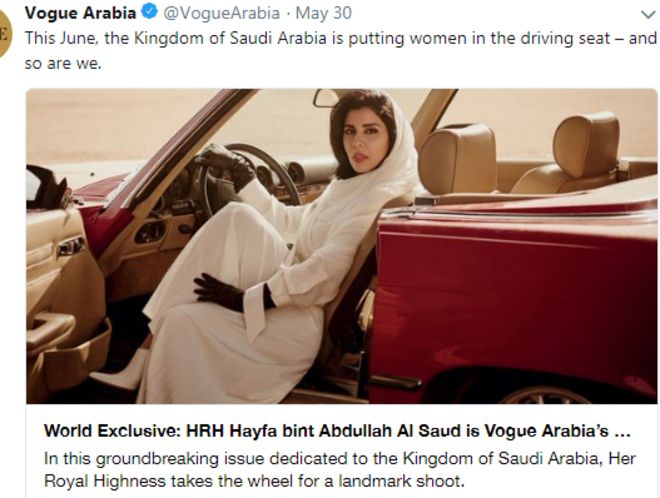Click the article description about groundbreaking issue
This screenshot has width=660, height=498.
pos(340,469)
